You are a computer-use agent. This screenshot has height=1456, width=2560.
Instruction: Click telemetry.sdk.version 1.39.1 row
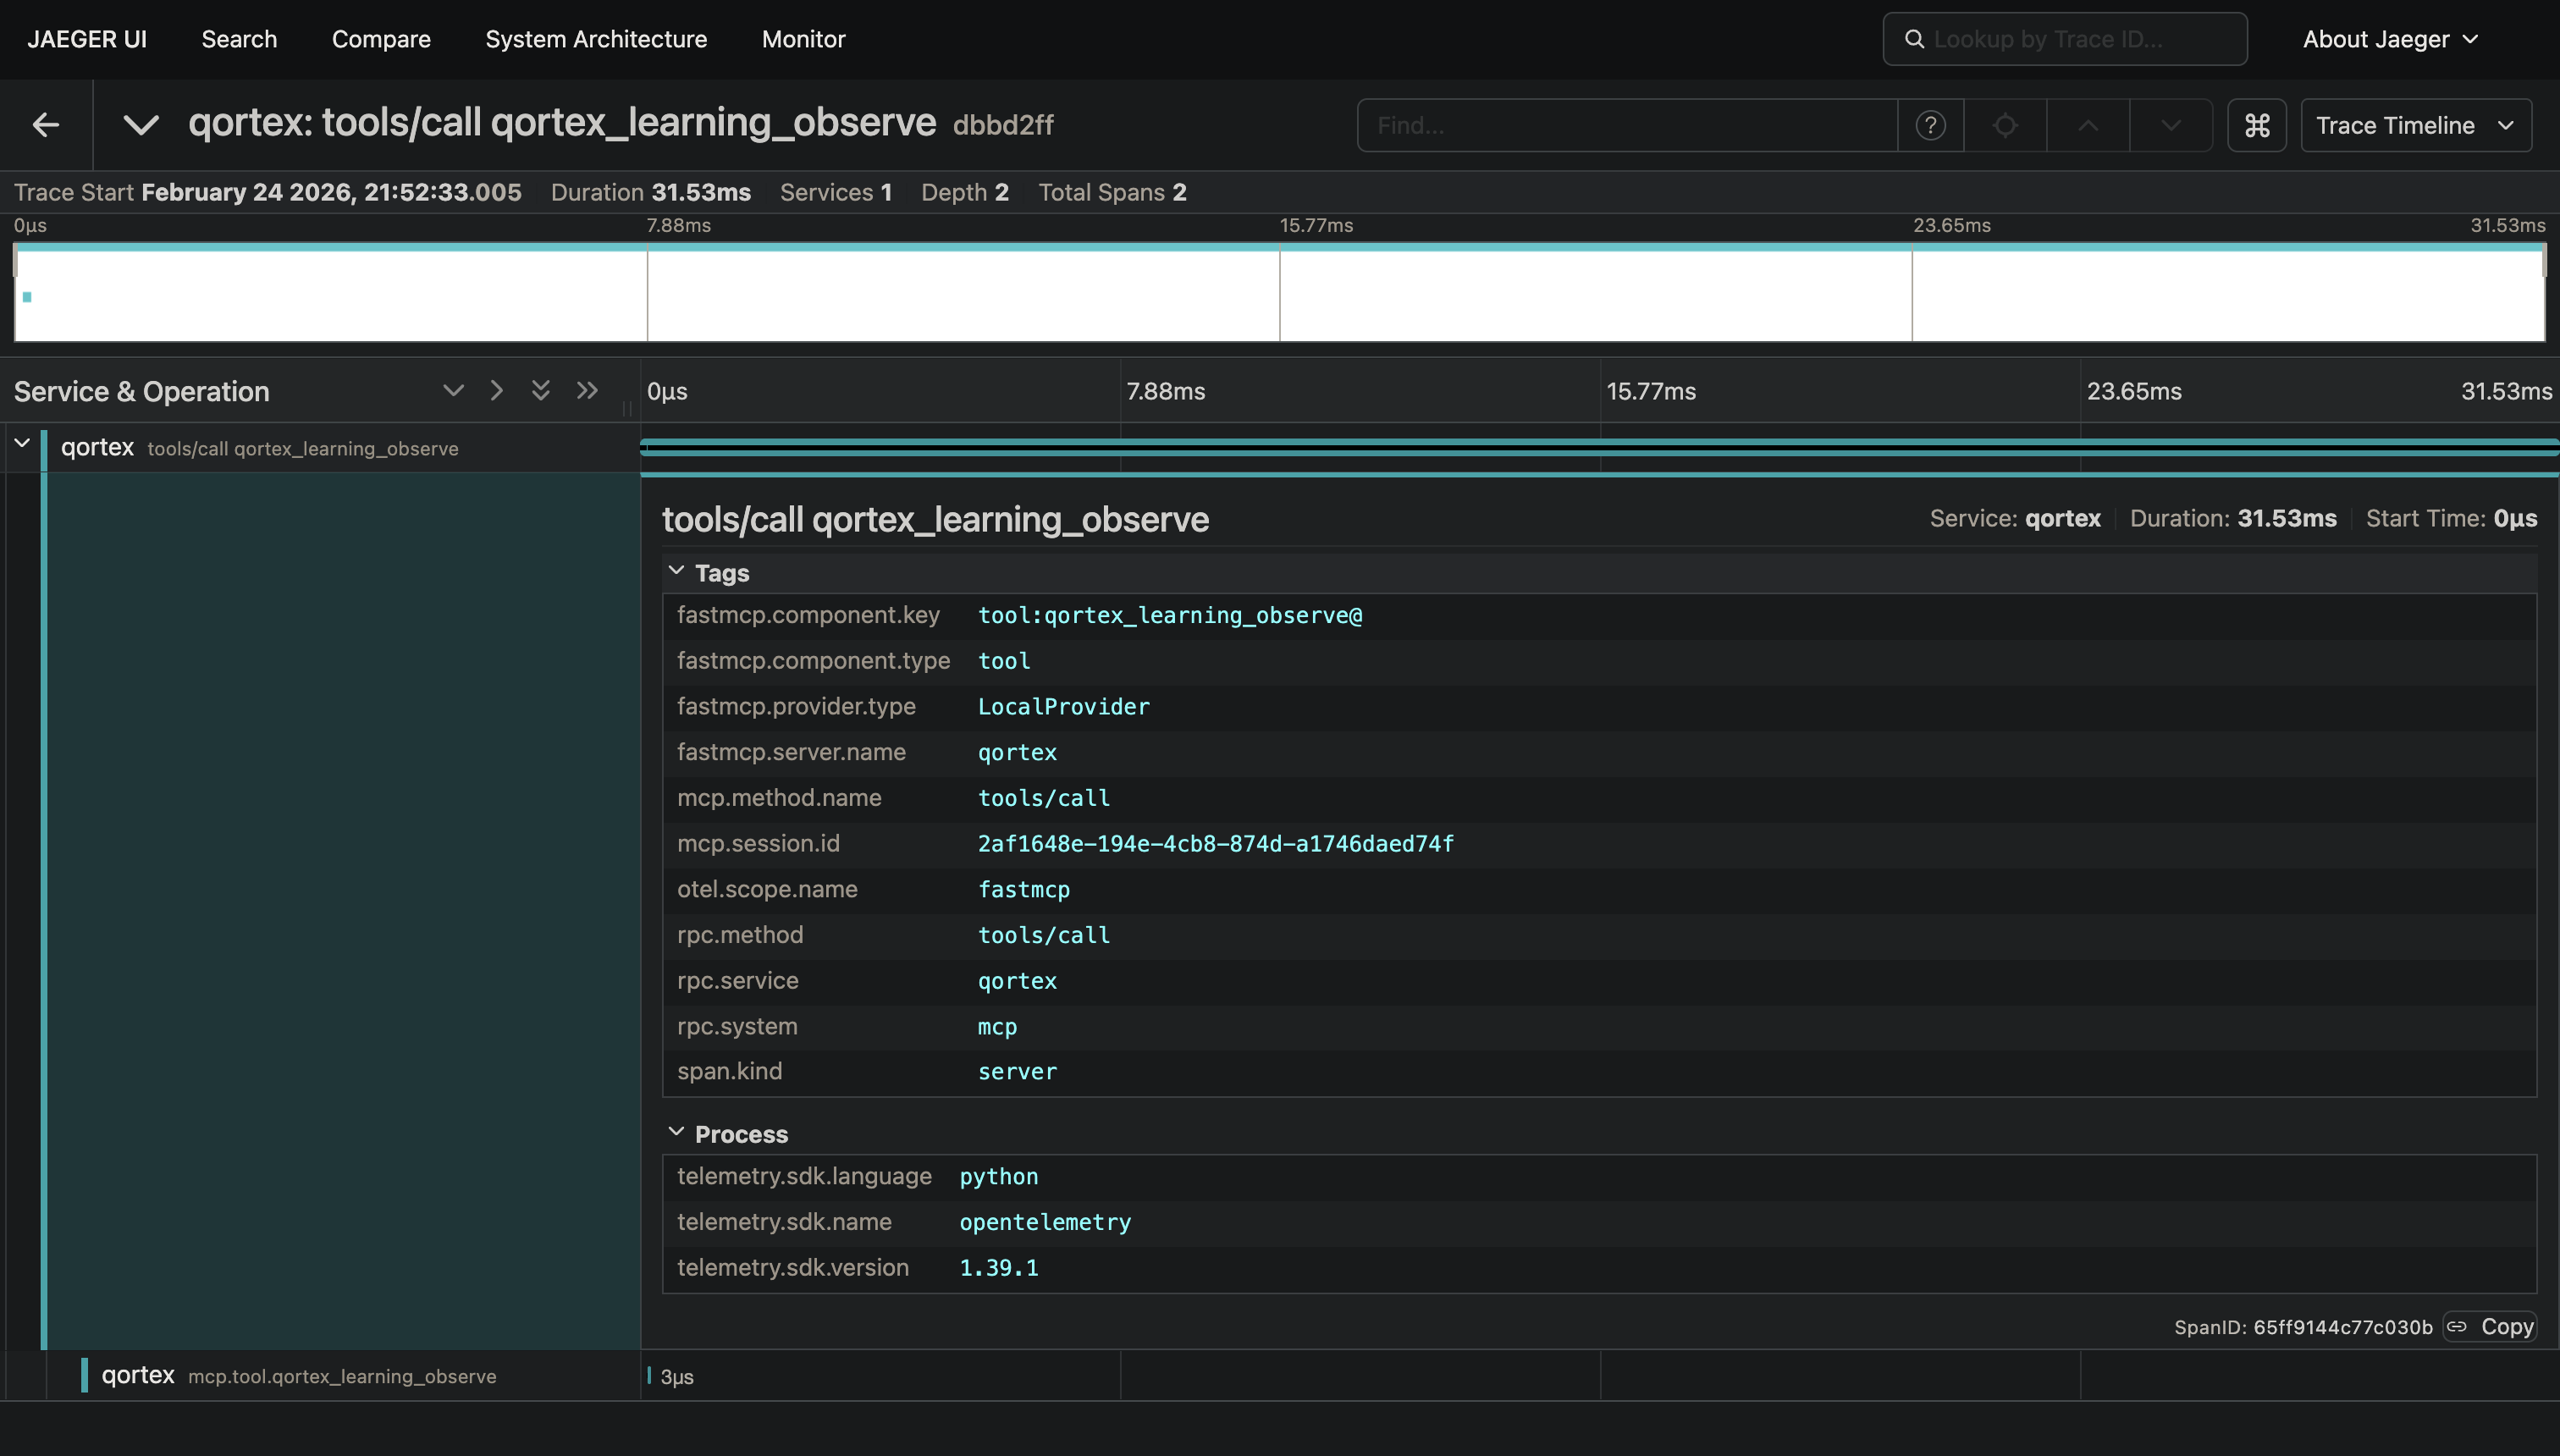[1599, 1268]
